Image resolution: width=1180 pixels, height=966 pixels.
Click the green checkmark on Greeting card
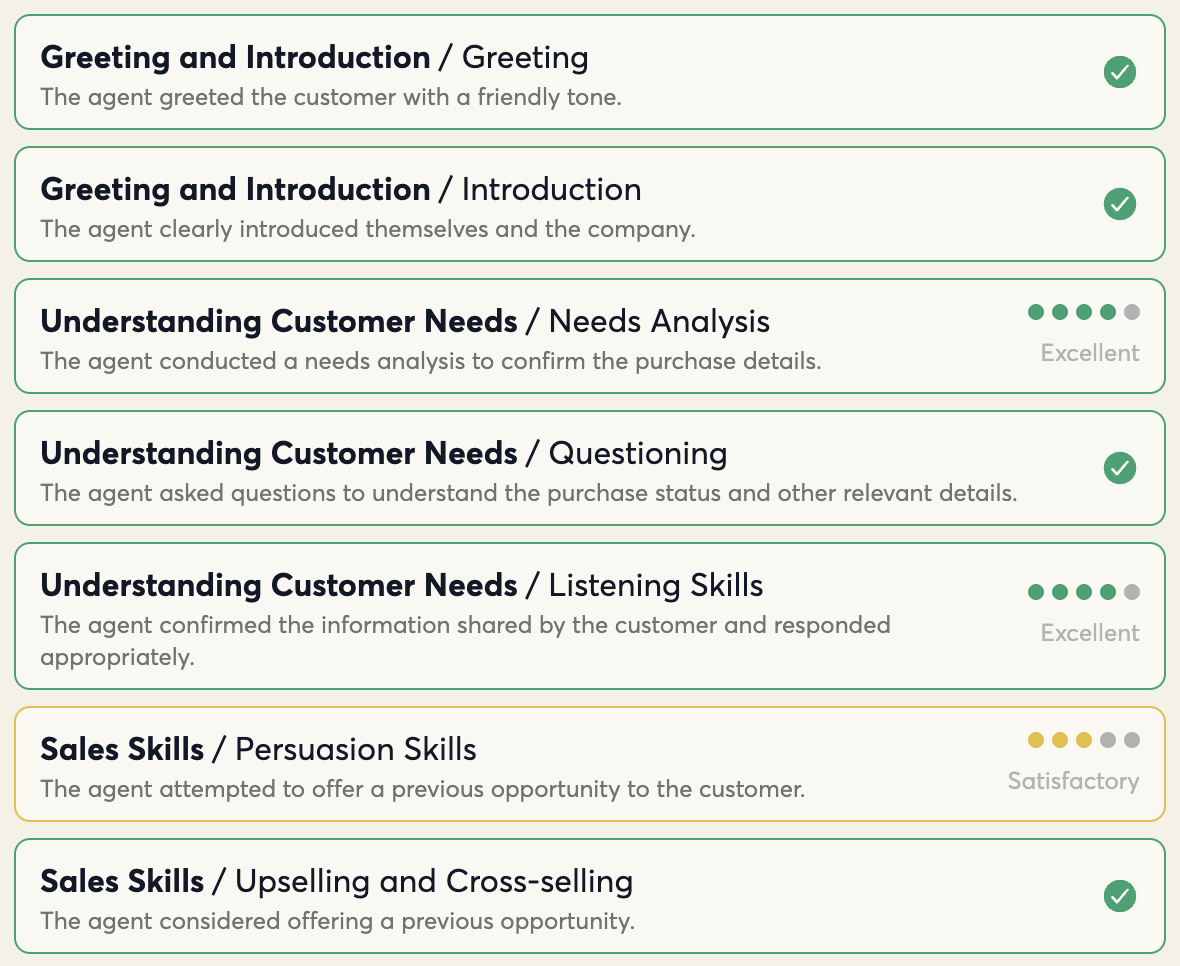coord(1120,72)
